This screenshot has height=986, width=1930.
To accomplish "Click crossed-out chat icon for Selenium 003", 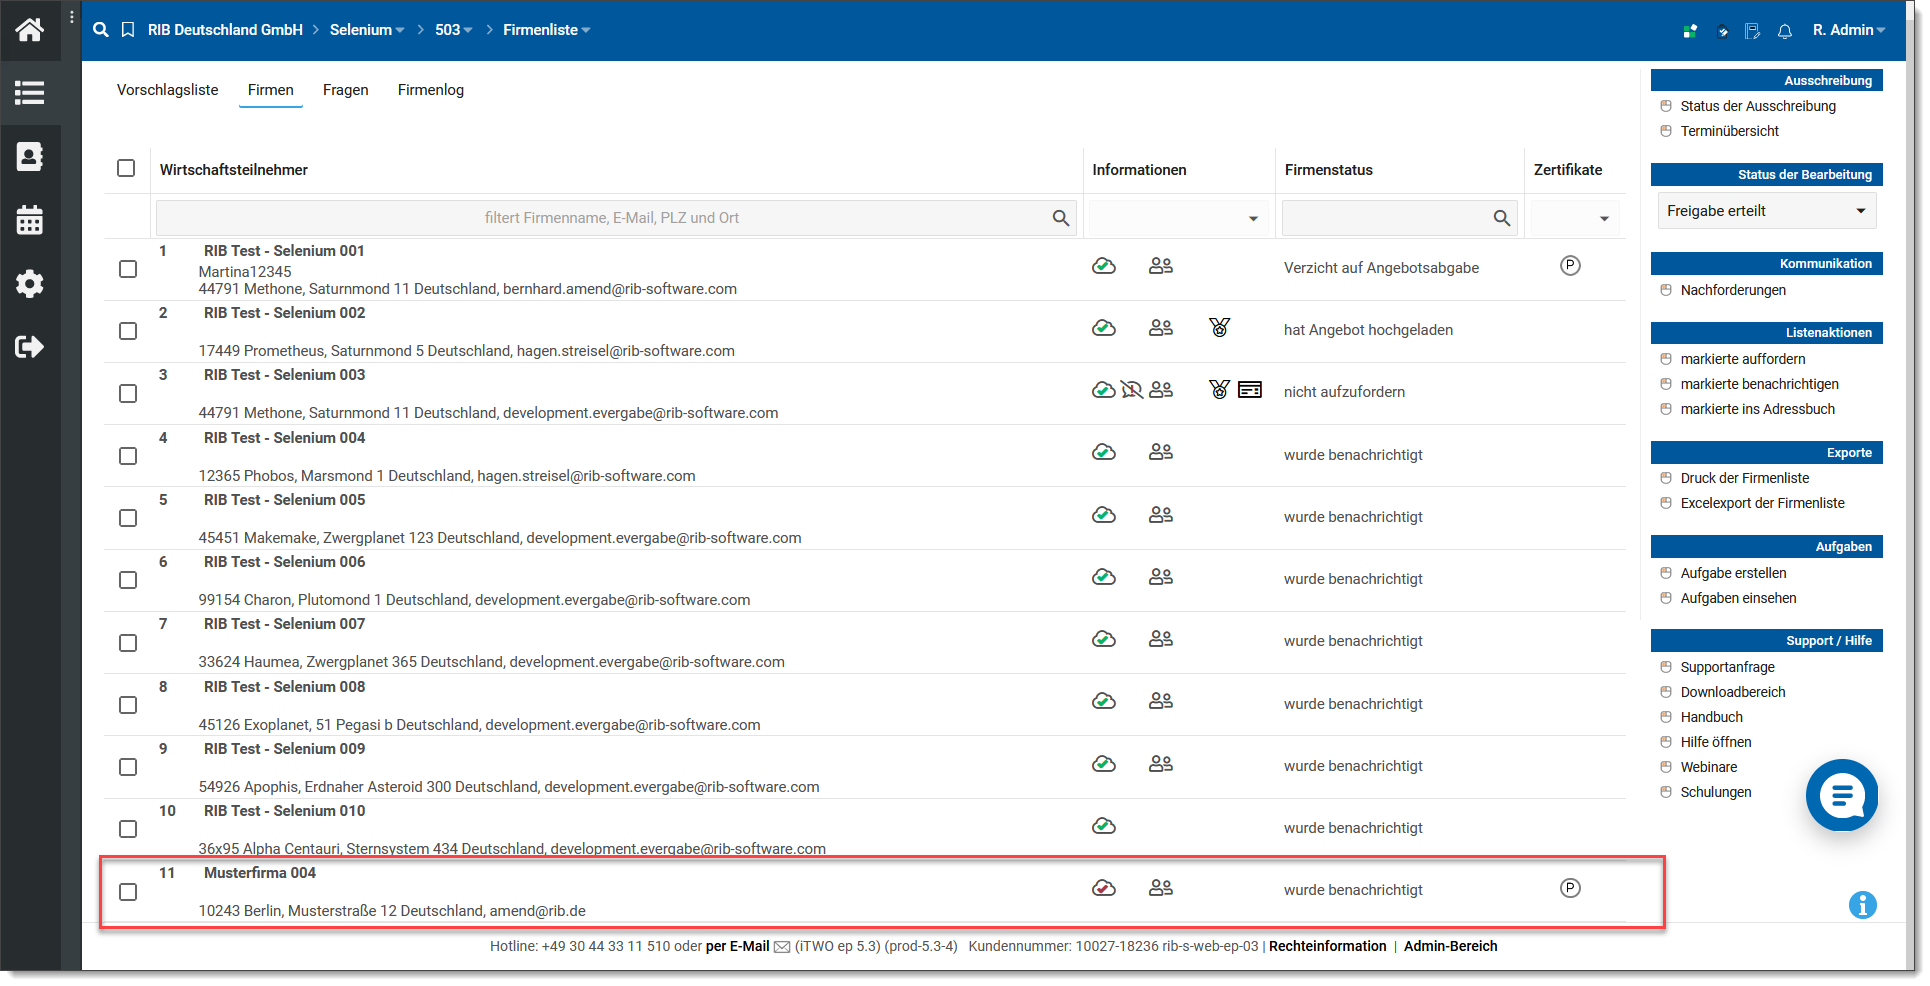I will point(1132,390).
